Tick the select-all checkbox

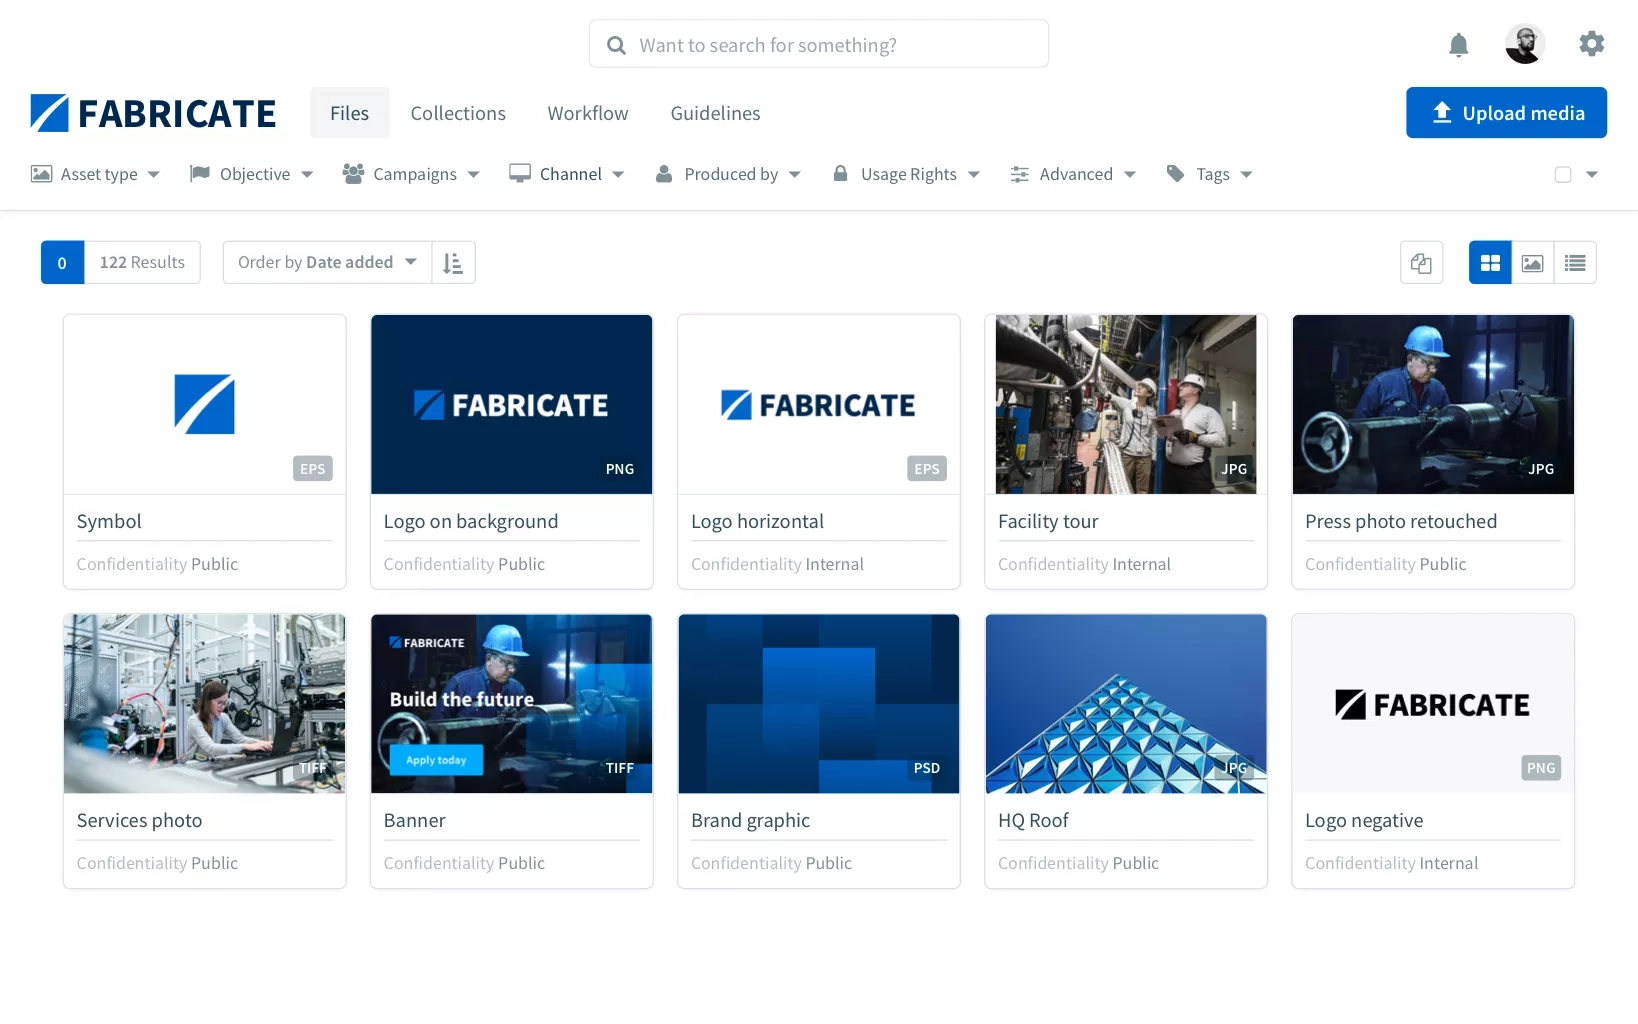pos(1563,174)
